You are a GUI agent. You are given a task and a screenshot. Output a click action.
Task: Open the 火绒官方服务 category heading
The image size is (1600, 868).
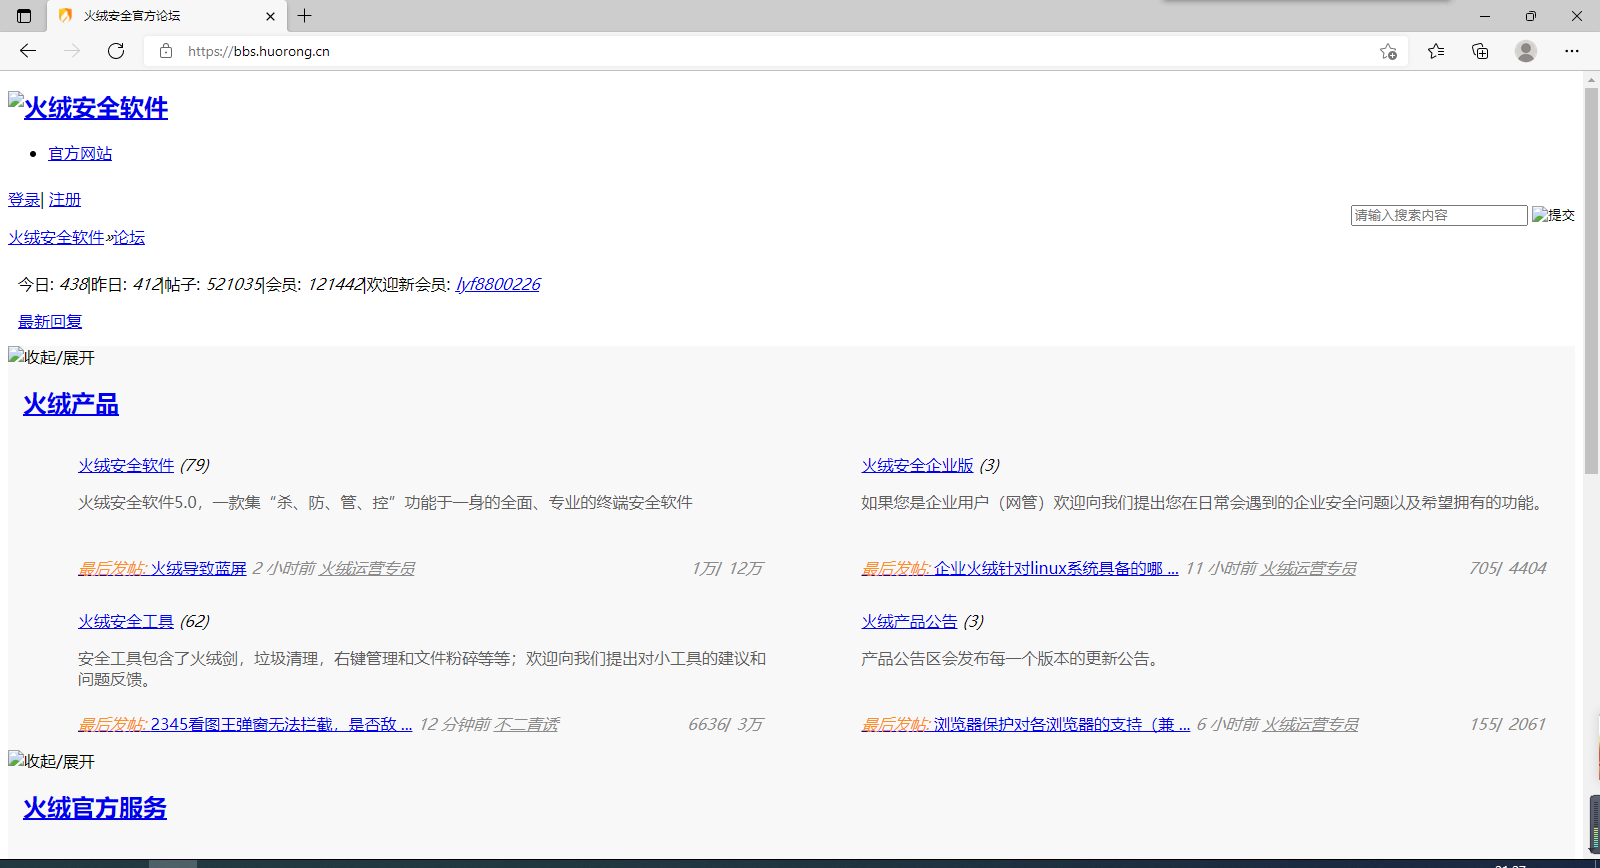[95, 808]
